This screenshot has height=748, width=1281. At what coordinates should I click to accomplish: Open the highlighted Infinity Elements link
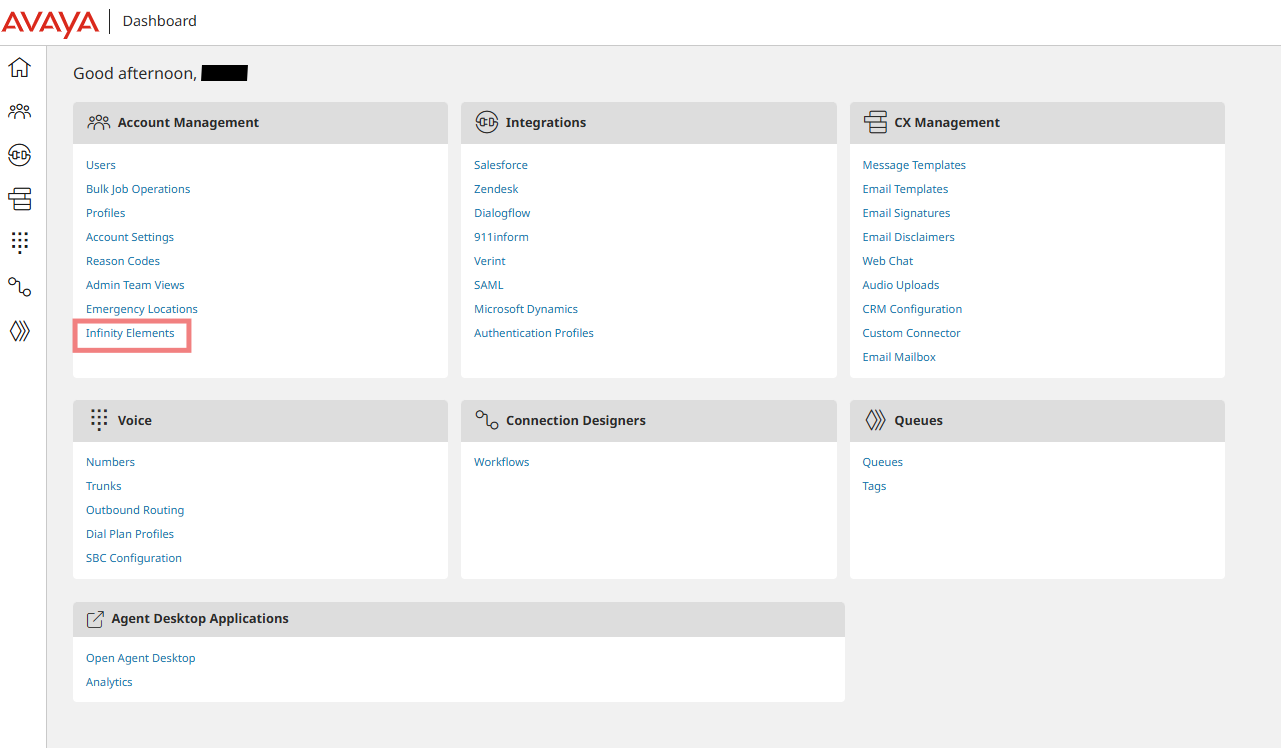click(x=130, y=332)
